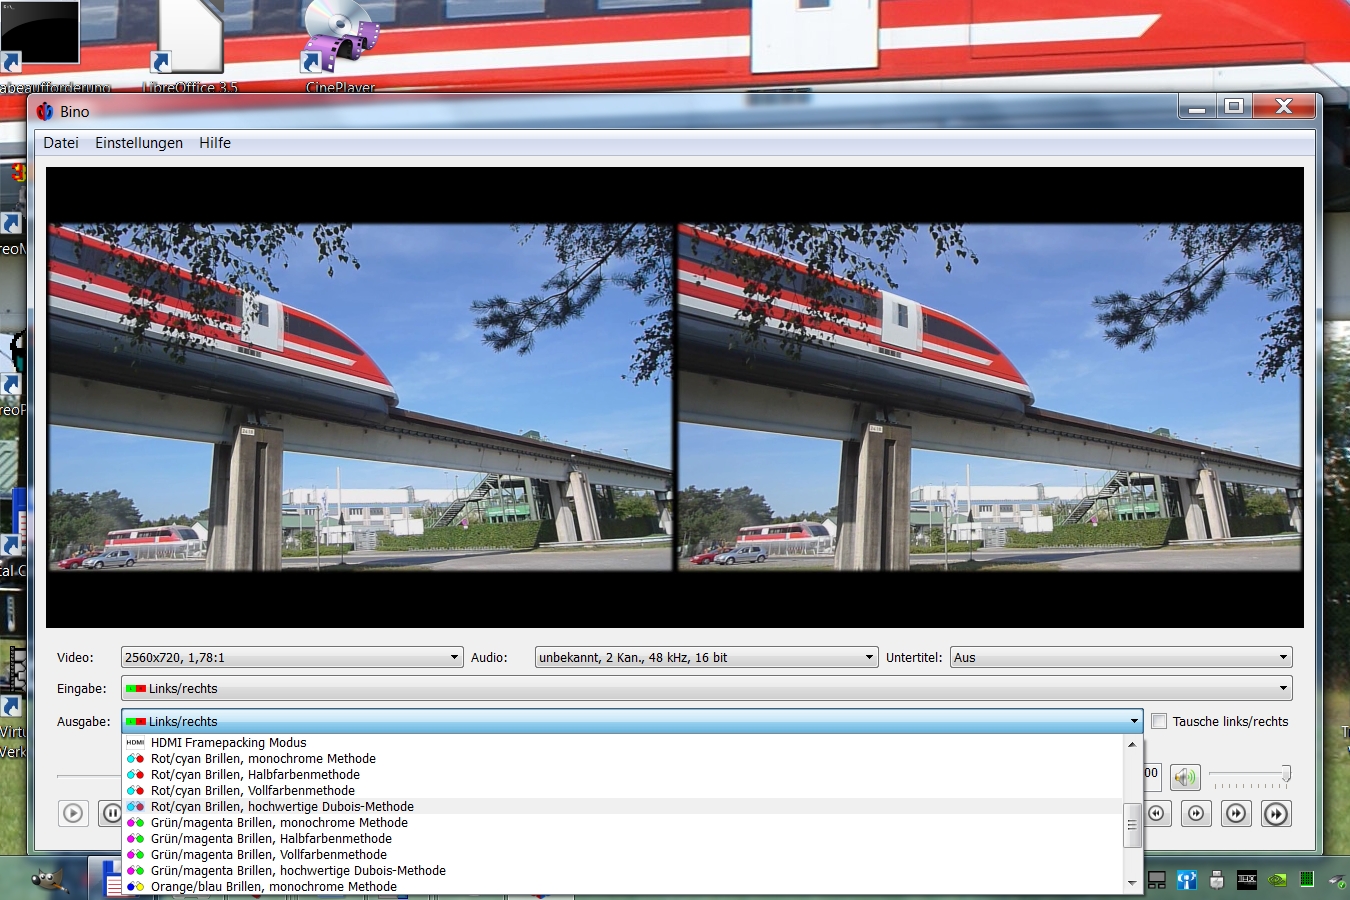Open the Video resolution dropdown
The width and height of the screenshot is (1350, 900).
click(x=291, y=657)
